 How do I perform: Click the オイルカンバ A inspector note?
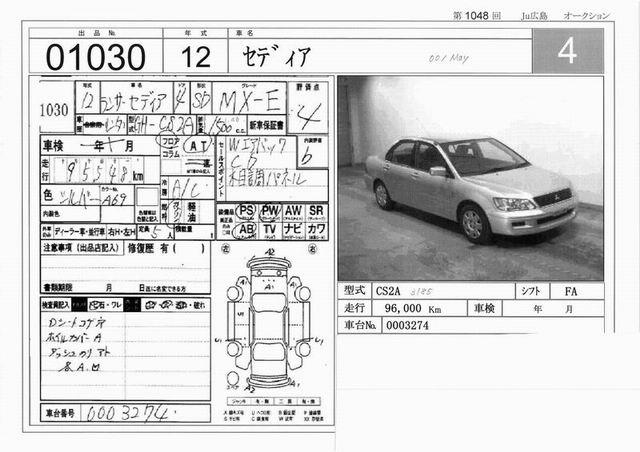click(x=74, y=337)
